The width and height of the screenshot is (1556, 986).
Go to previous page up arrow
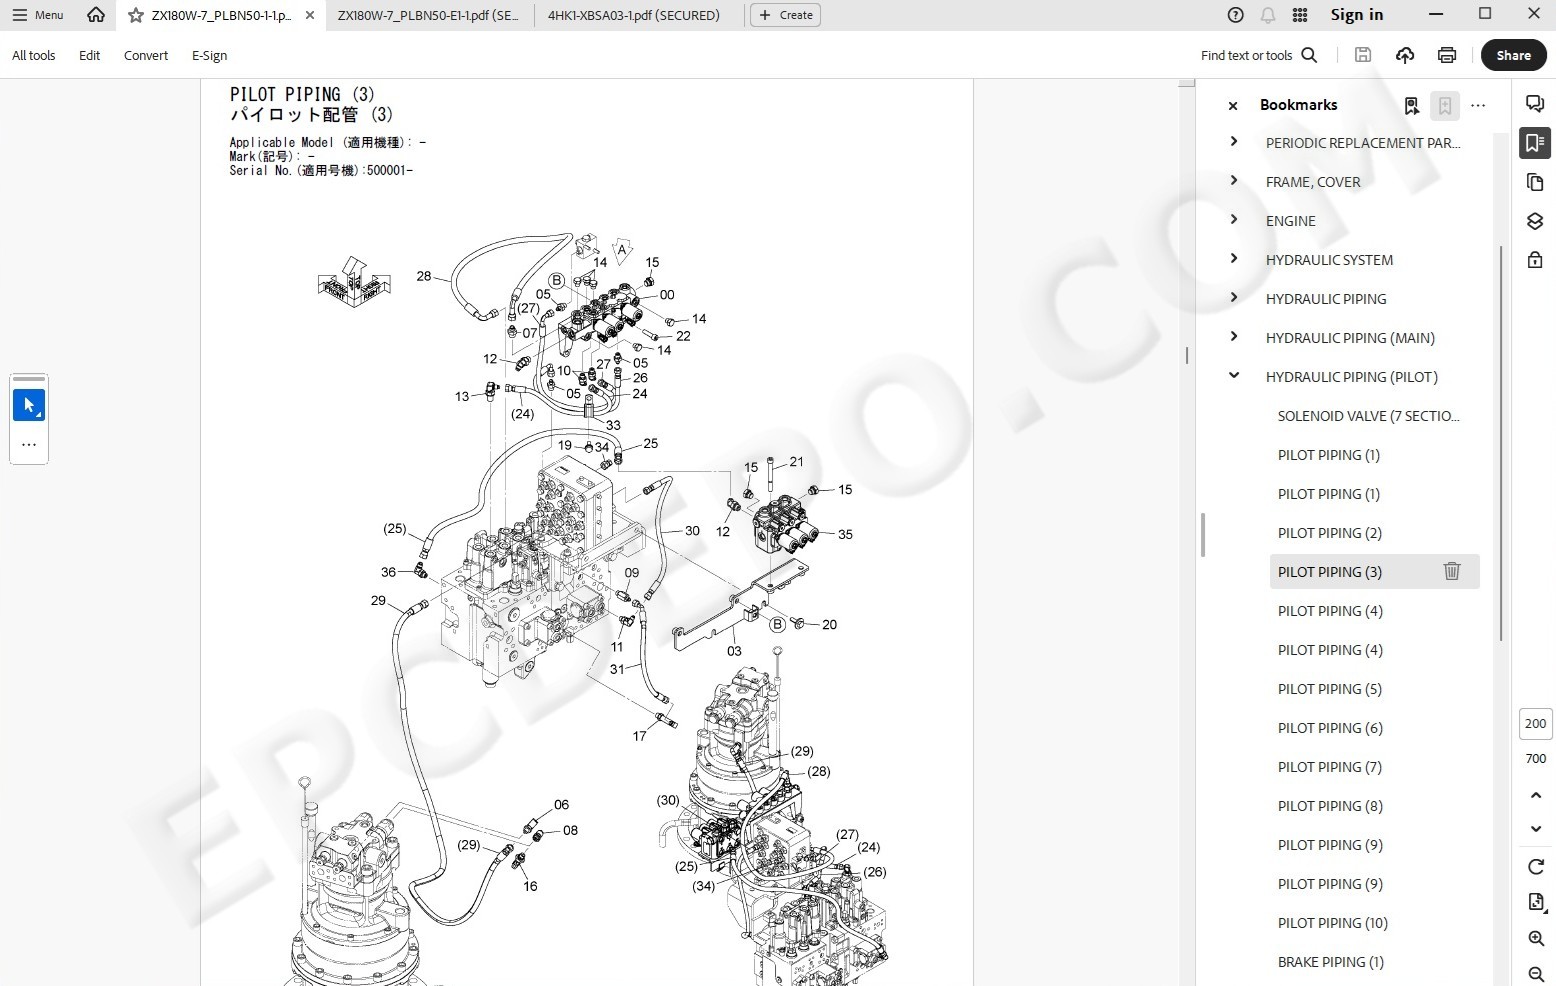[1536, 795]
